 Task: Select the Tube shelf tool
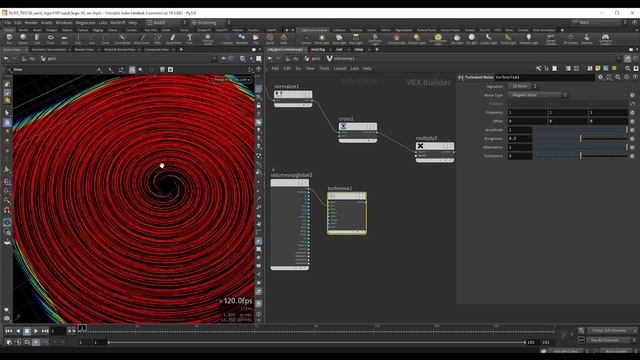37,39
